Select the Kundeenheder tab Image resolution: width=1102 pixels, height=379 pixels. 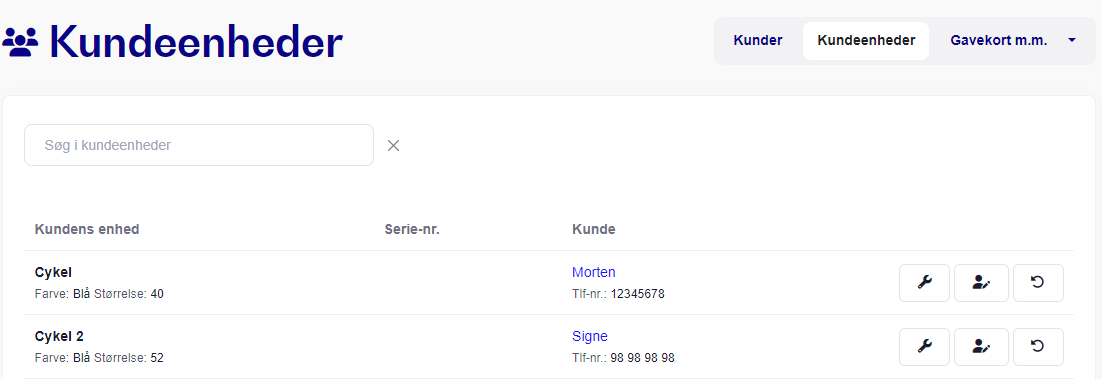click(x=866, y=41)
